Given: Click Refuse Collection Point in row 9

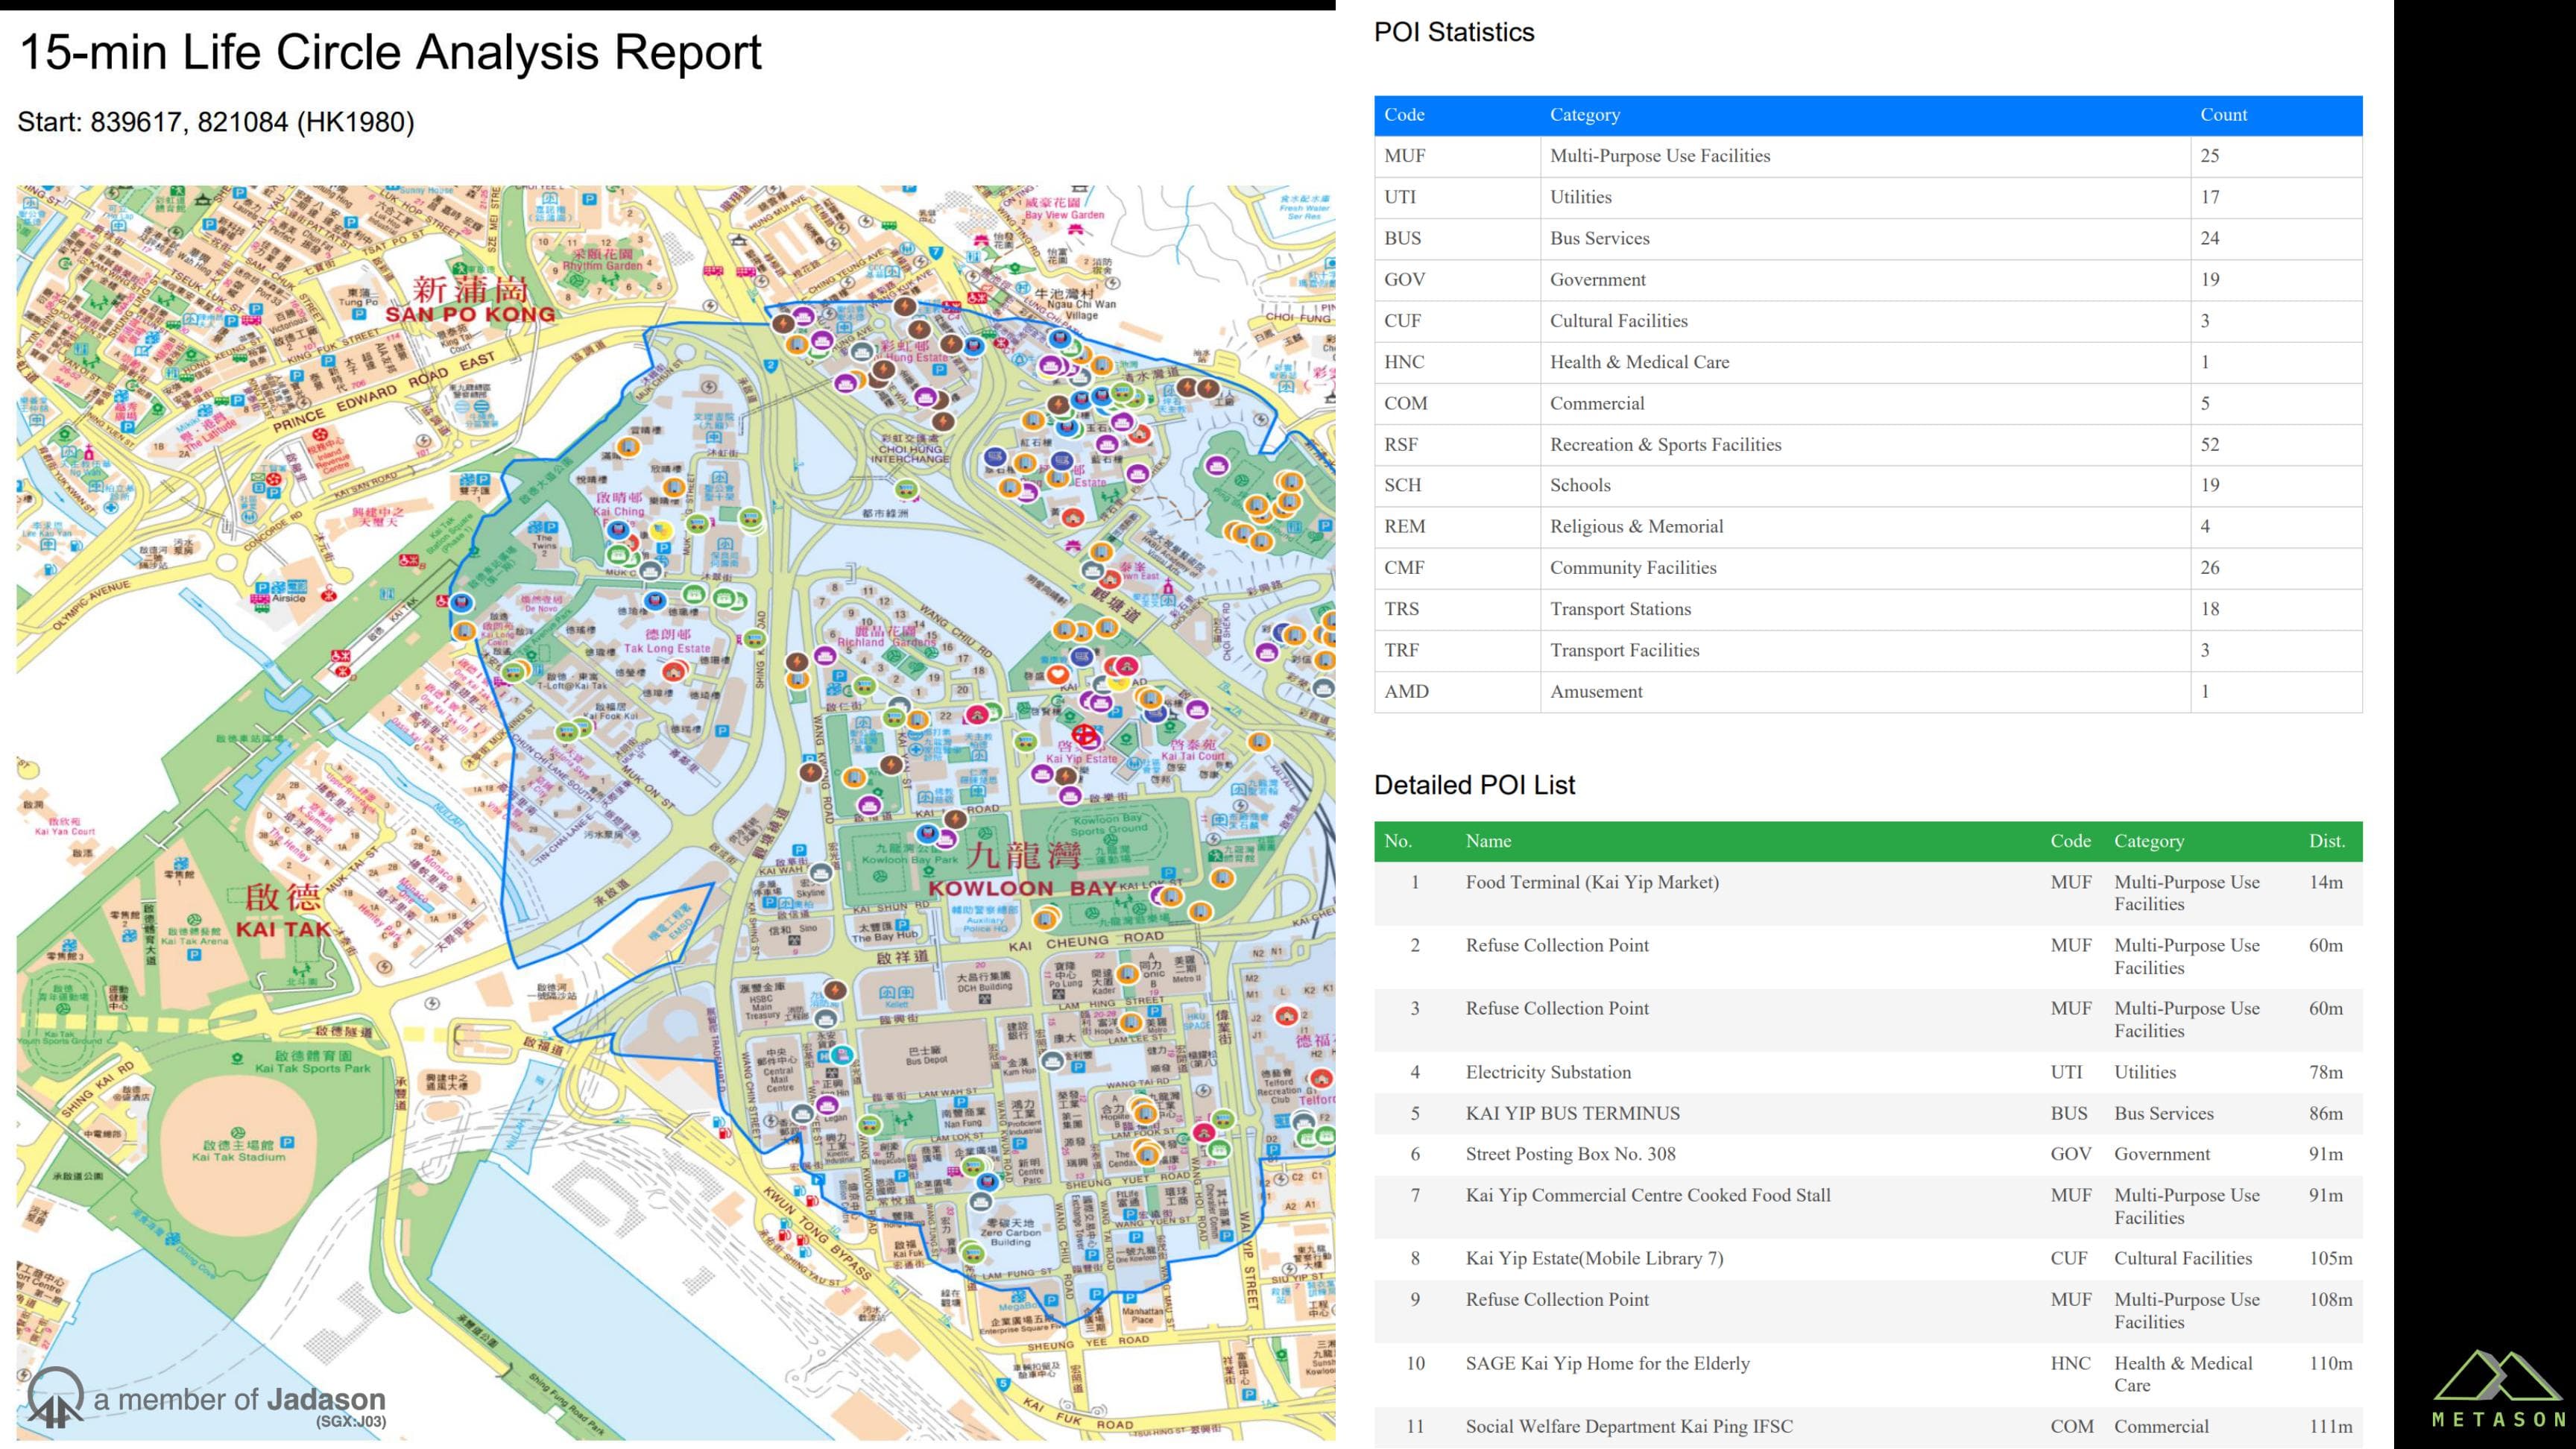Looking at the screenshot, I should click(x=1557, y=1299).
